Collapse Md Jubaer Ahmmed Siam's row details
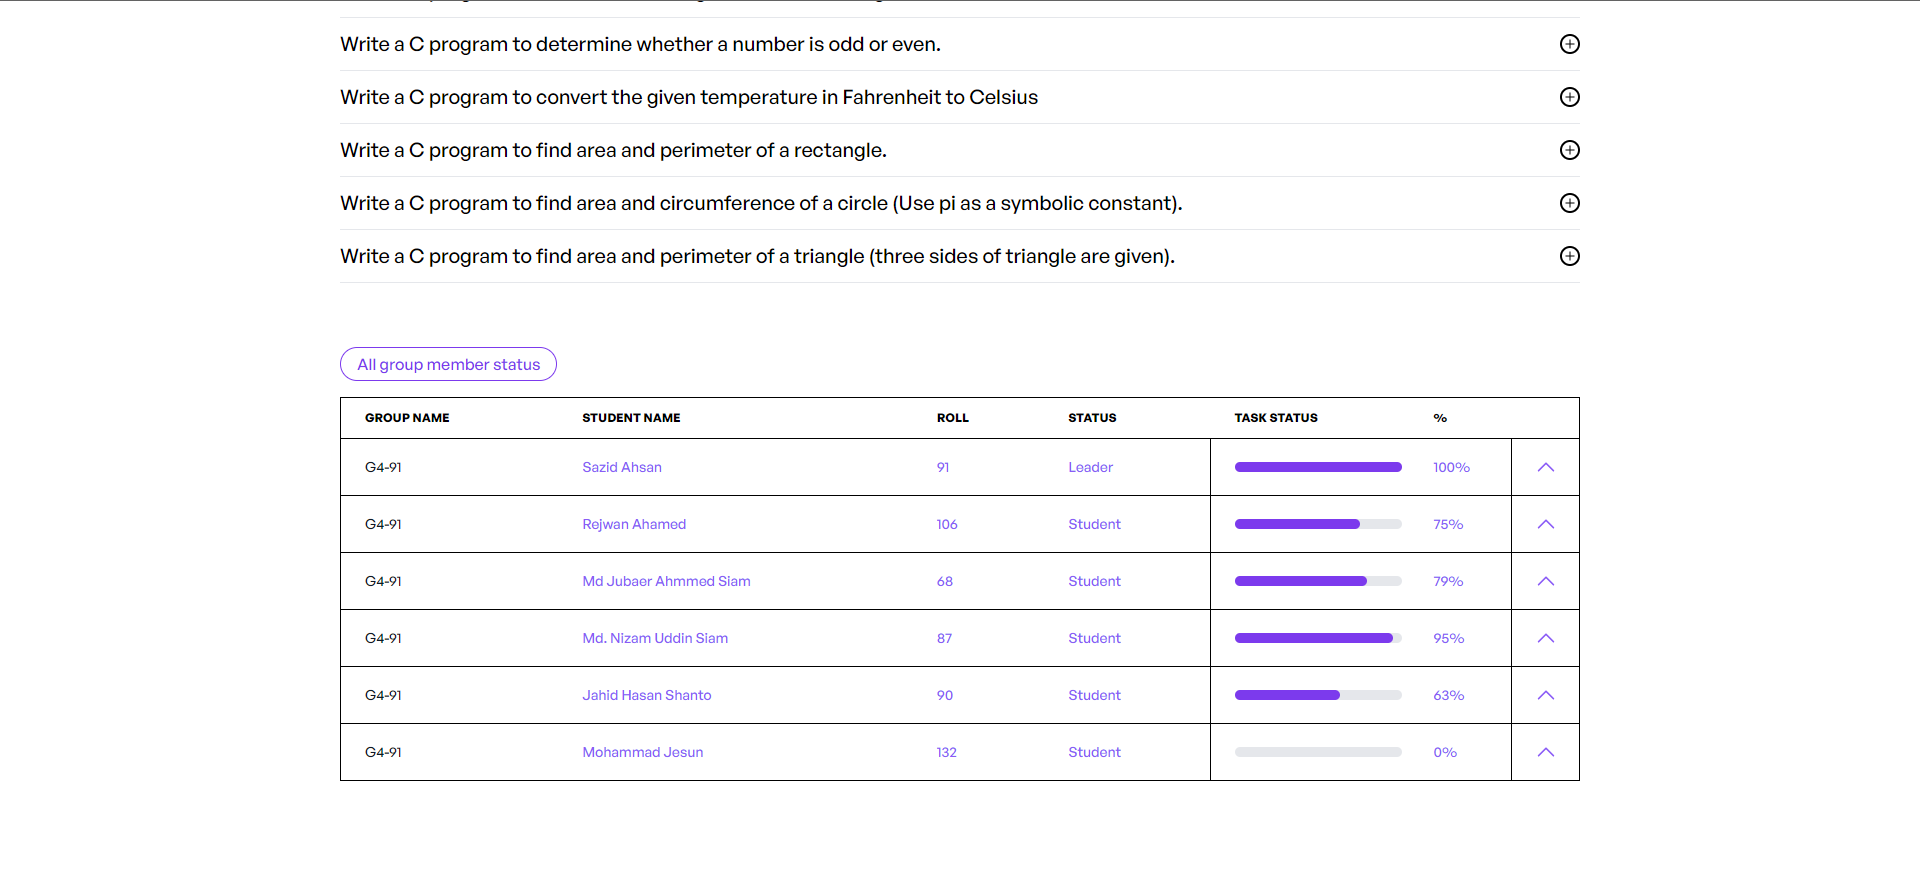 (1546, 581)
